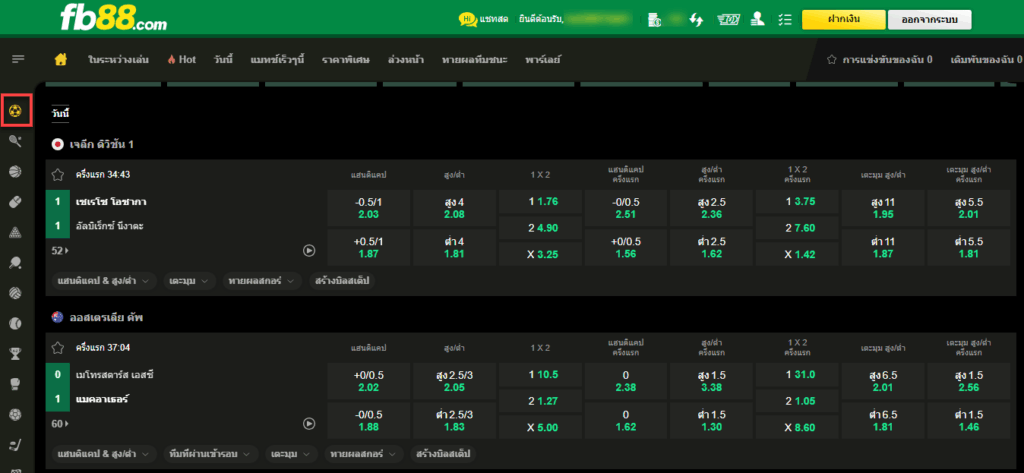The width and height of the screenshot is (1024, 473).
Task: Select the underlined วันนี้ tab above matches
Action: [61, 114]
